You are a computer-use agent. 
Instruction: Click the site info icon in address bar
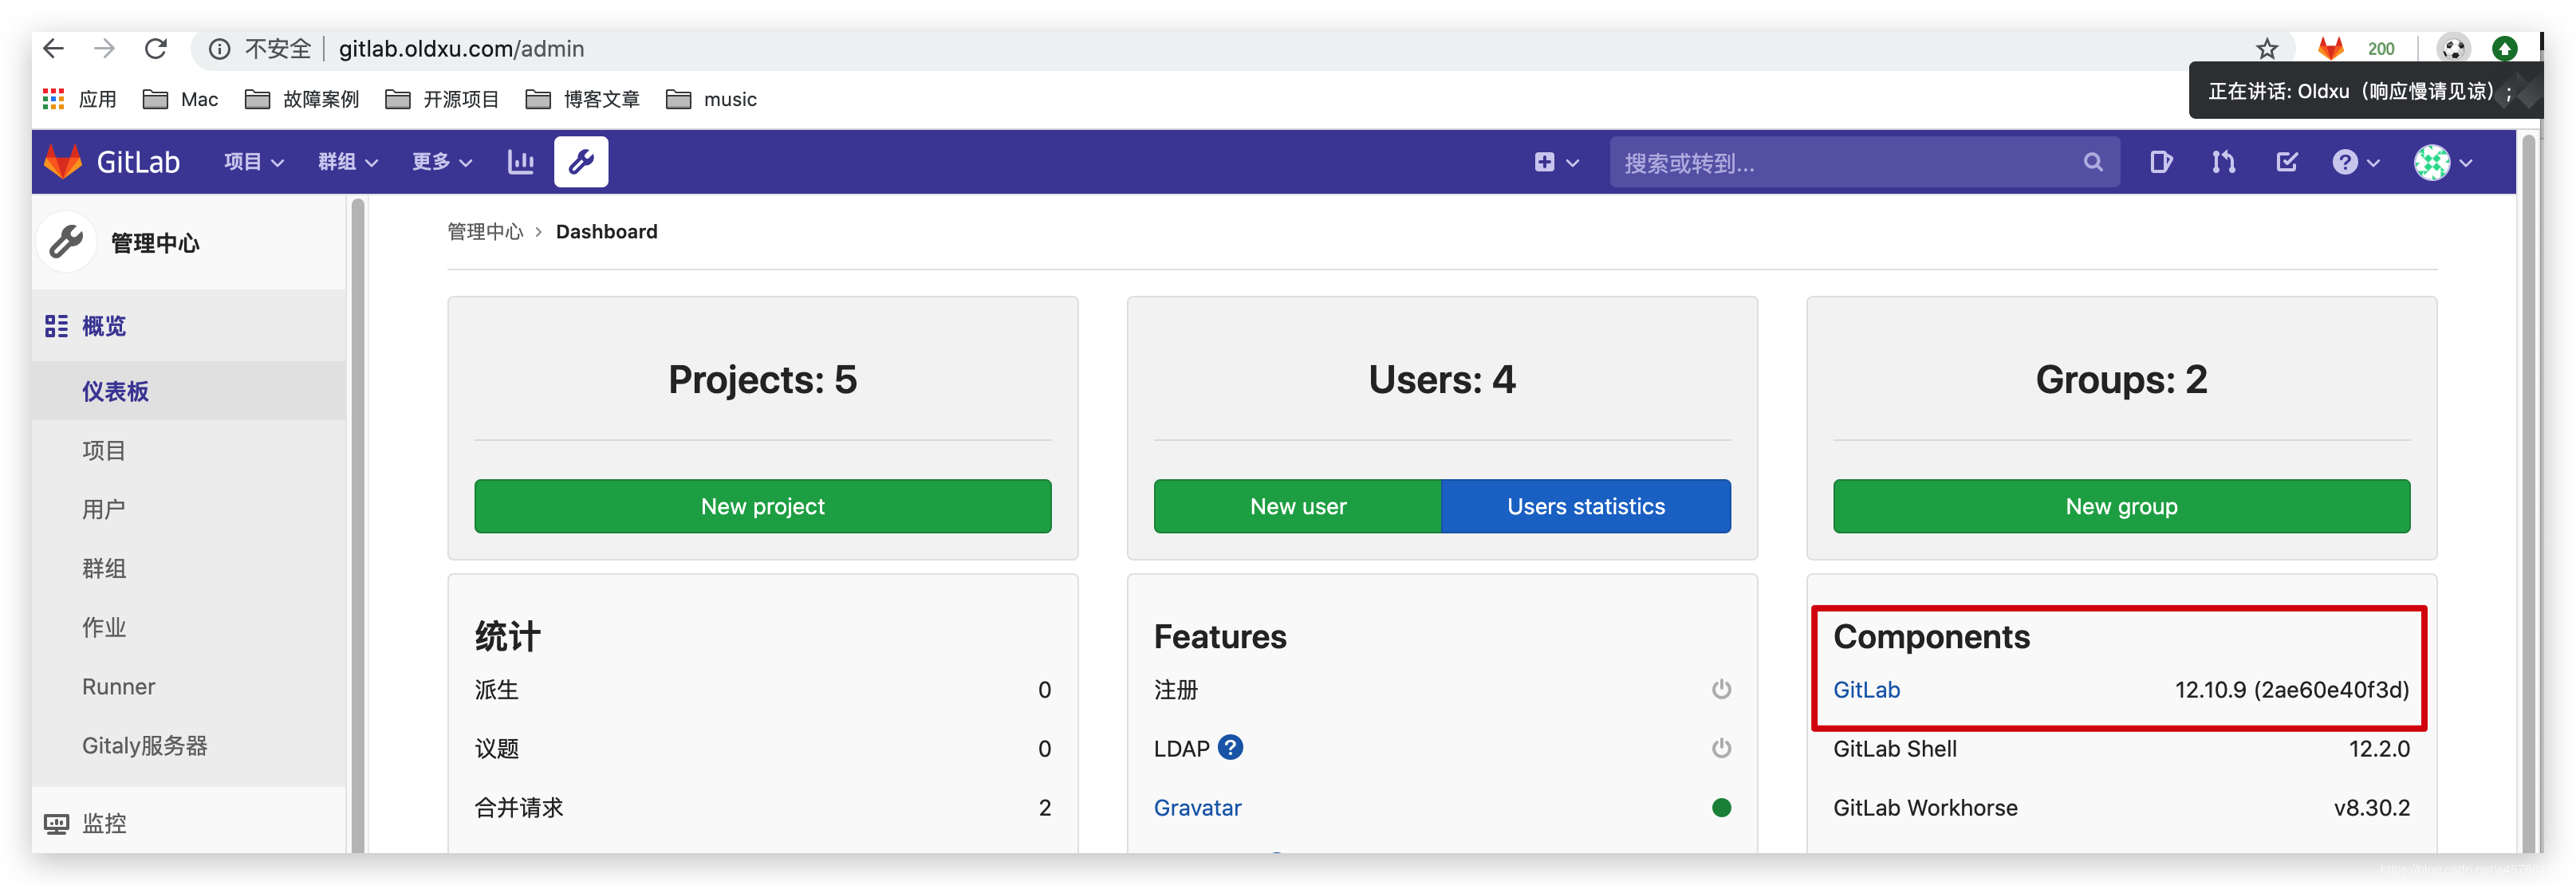[219, 49]
